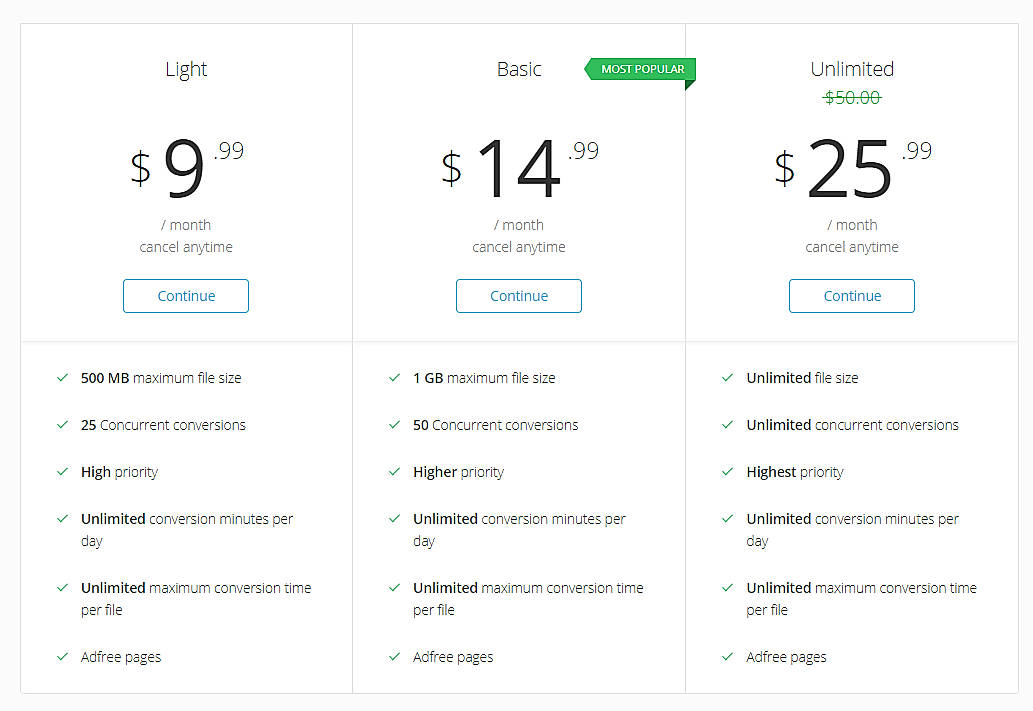Click the checkmark beside 1 GB file size
The image size is (1033, 711).
coord(395,378)
